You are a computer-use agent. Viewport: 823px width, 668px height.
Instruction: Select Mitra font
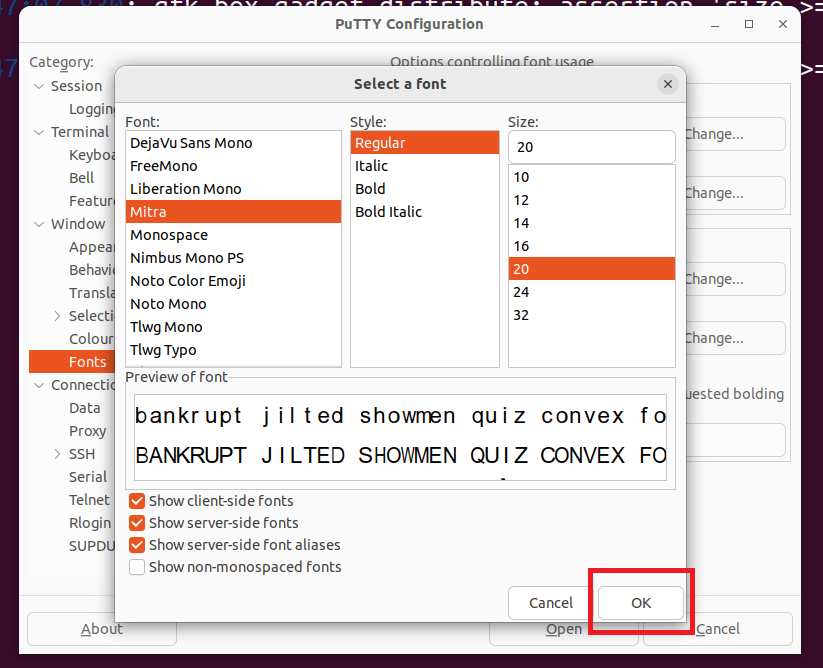tap(234, 212)
